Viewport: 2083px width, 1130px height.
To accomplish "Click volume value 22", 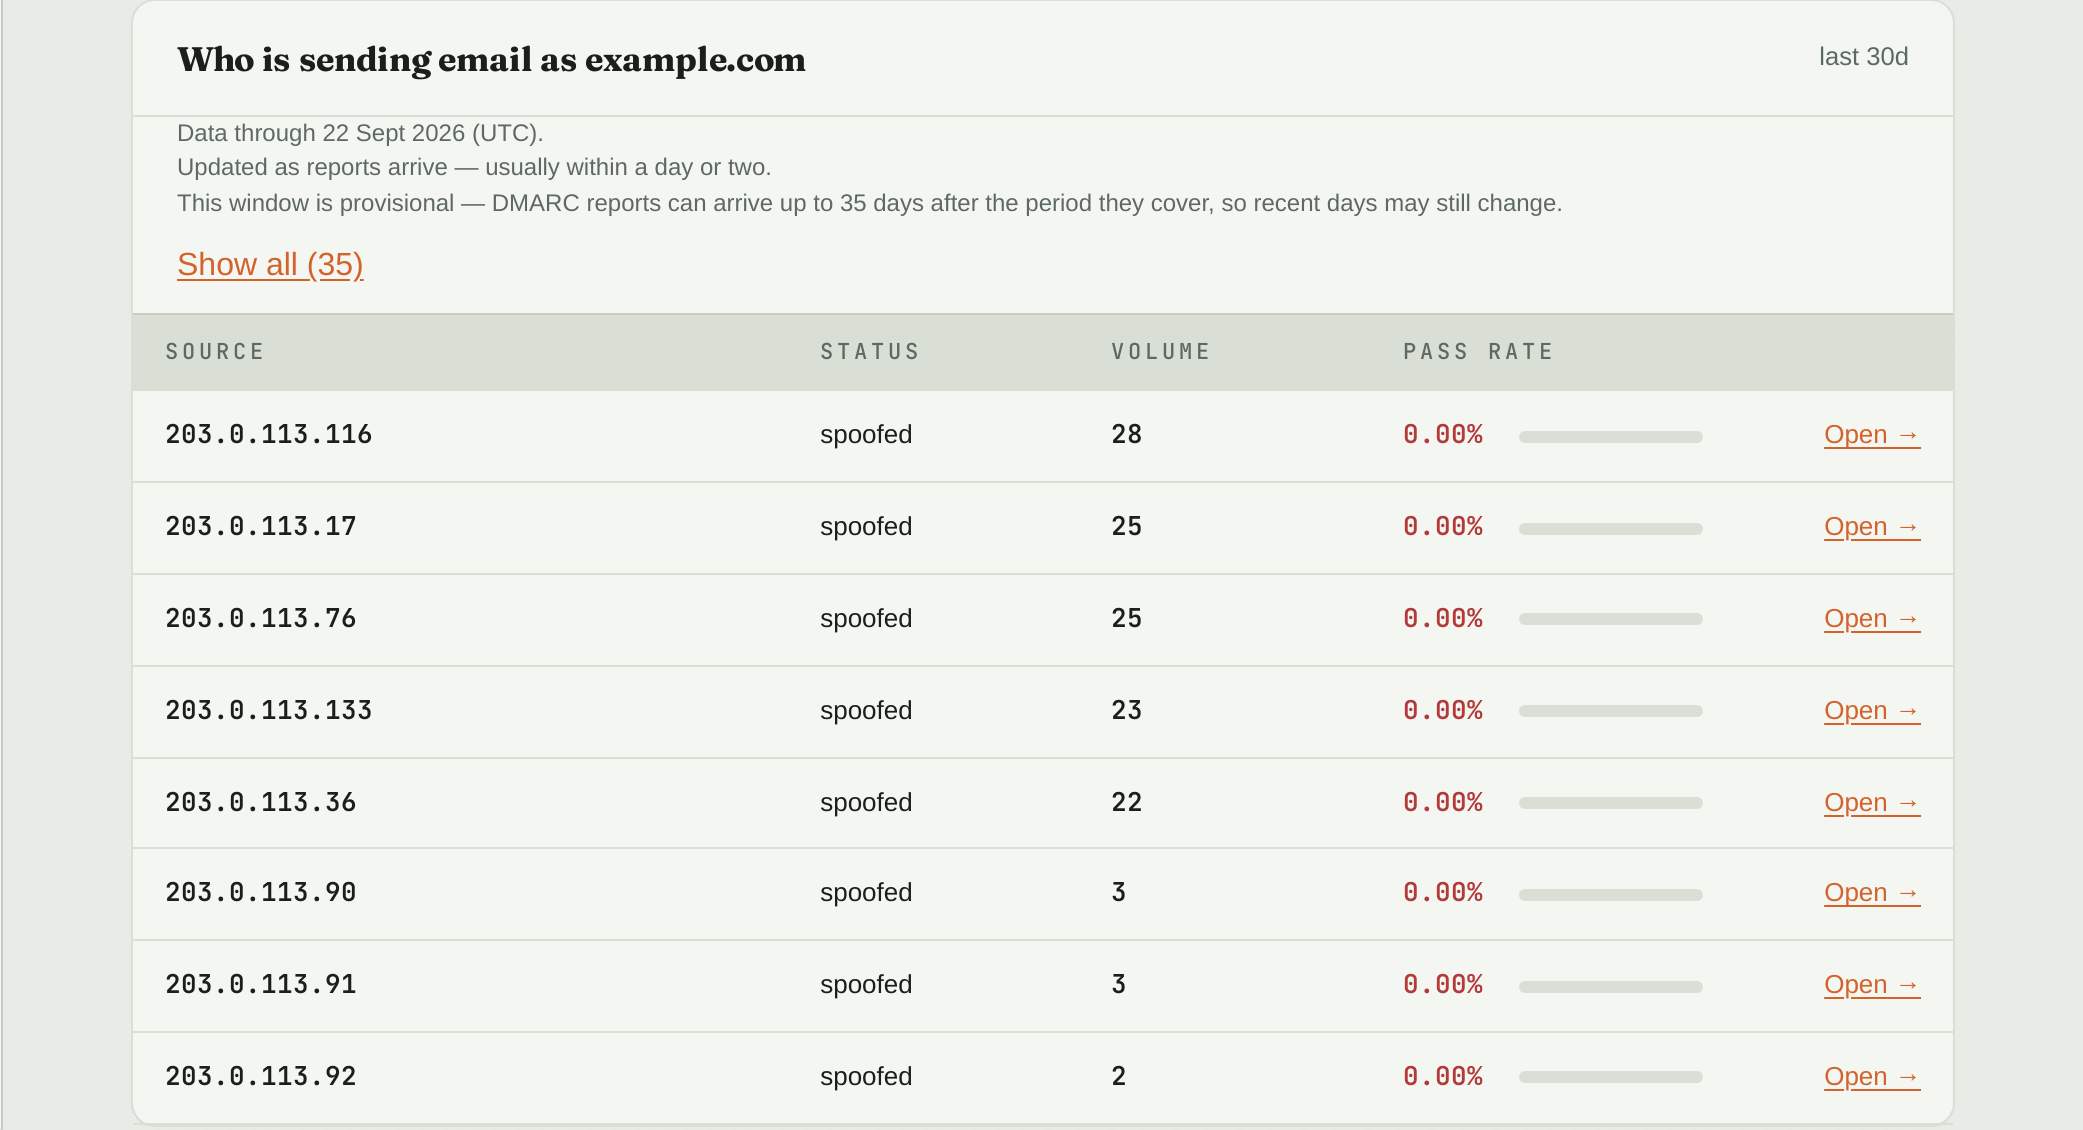I will point(1126,803).
